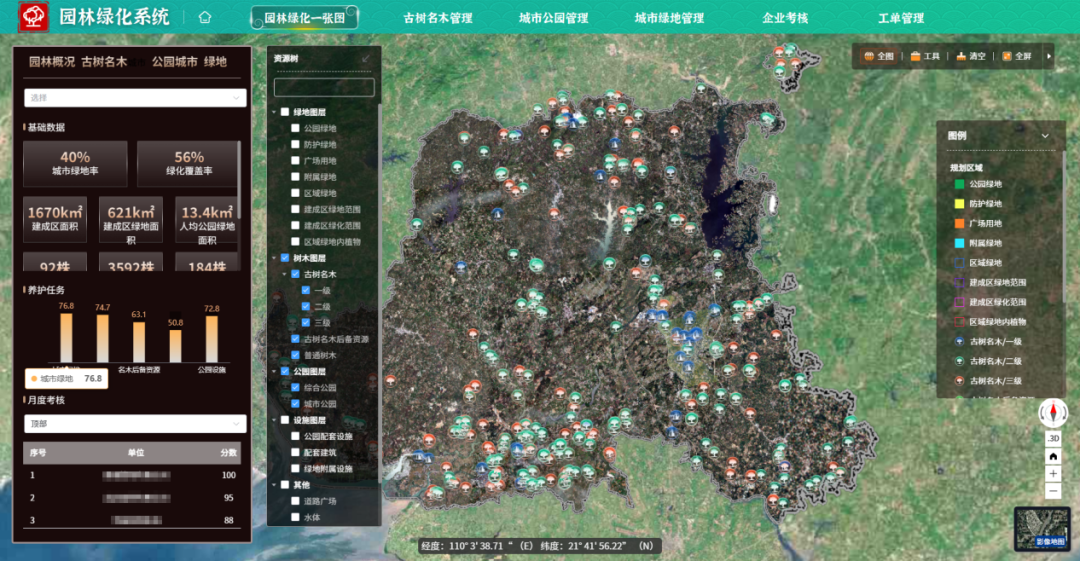The image size is (1080, 561).
Task: Enable the 水体 layer checkbox
Action: click(x=295, y=517)
